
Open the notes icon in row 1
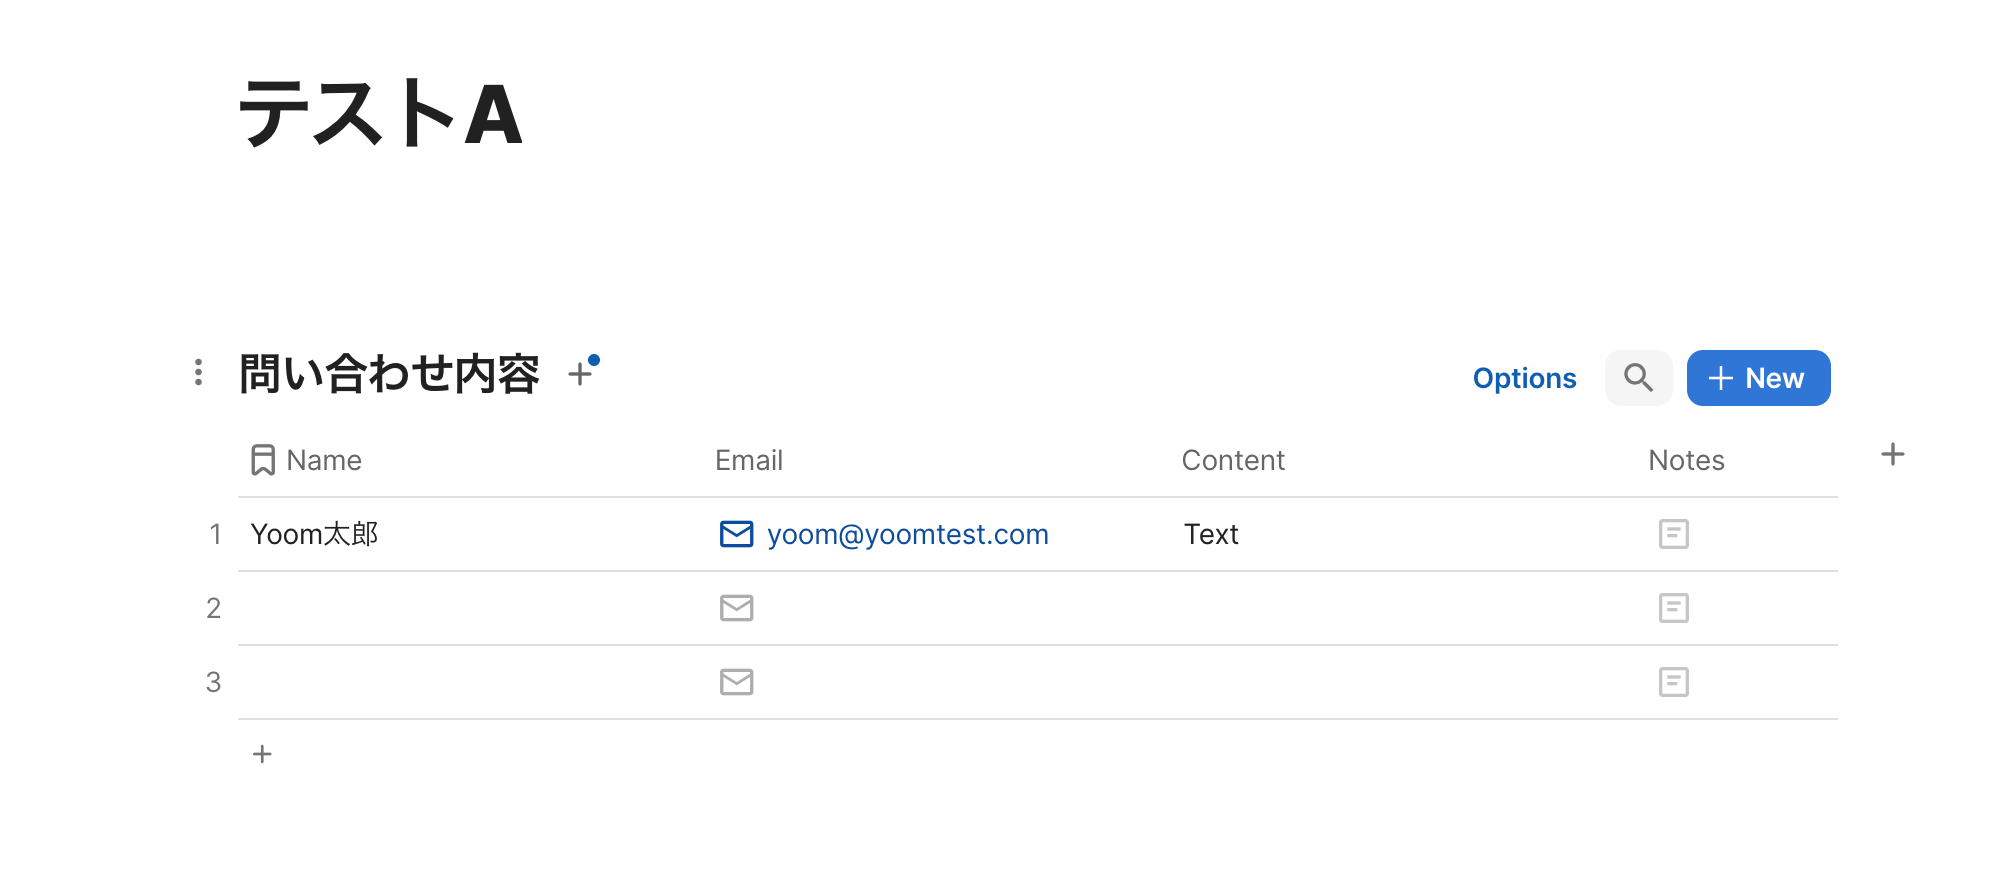1673,534
